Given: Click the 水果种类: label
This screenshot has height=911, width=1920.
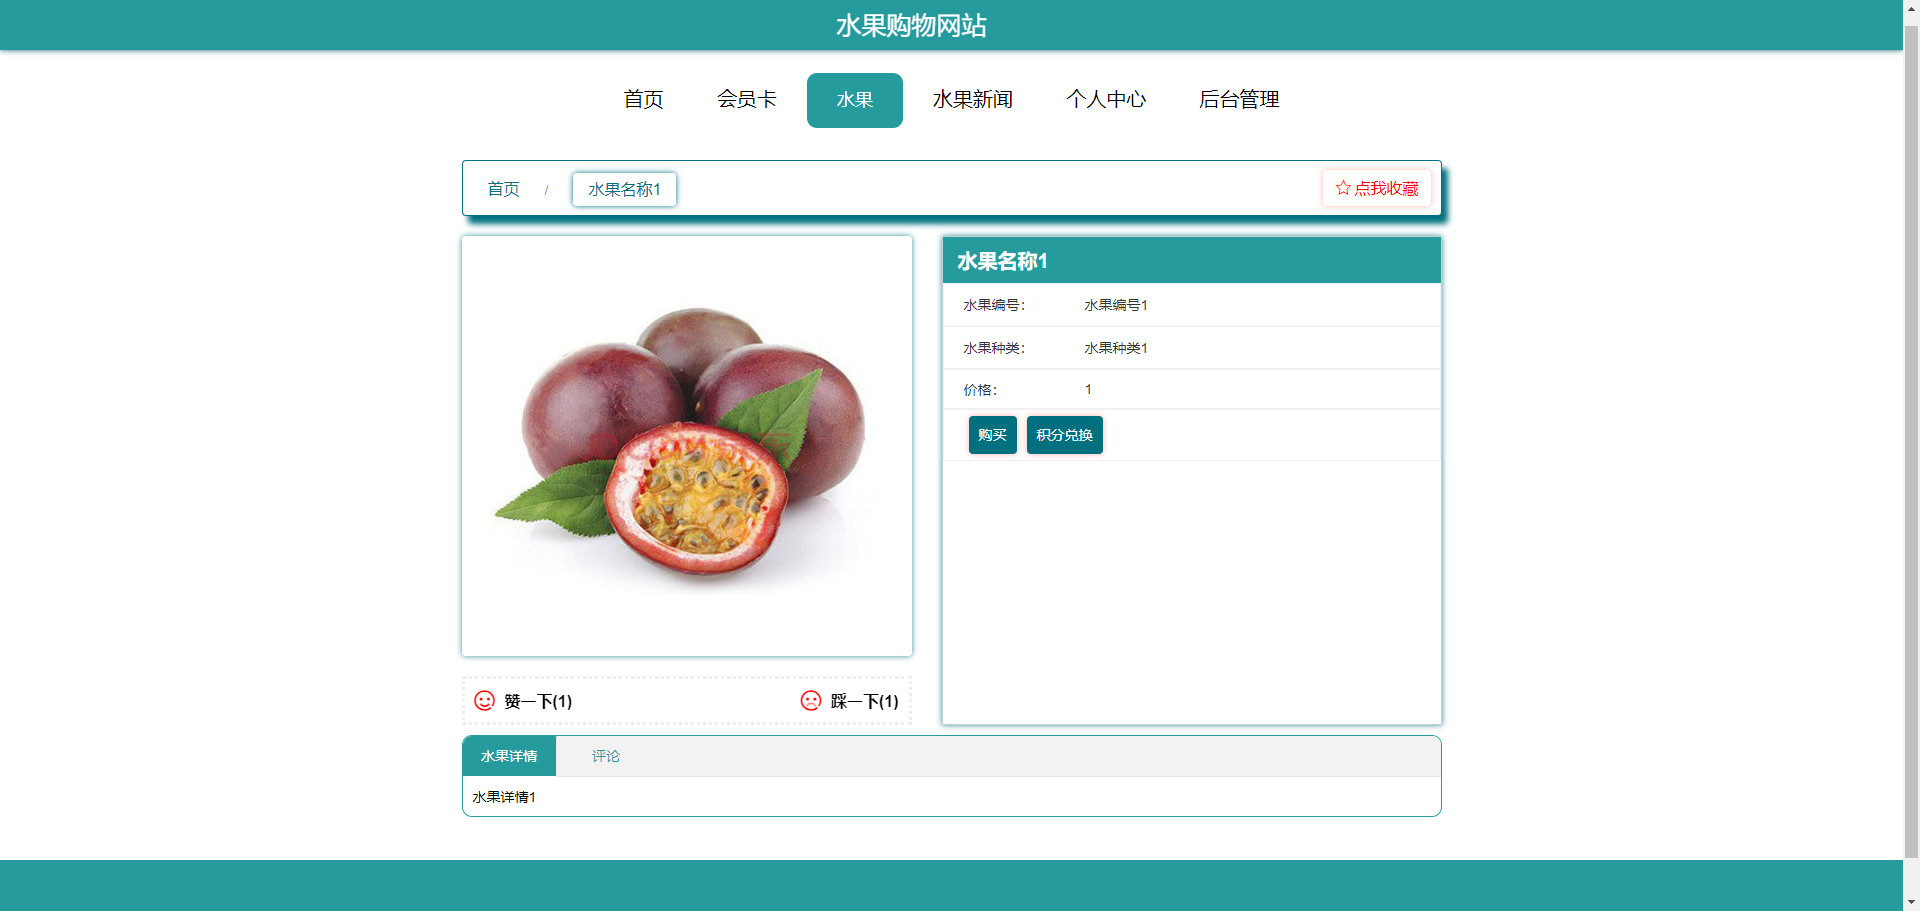Looking at the screenshot, I should pyautogui.click(x=994, y=348).
